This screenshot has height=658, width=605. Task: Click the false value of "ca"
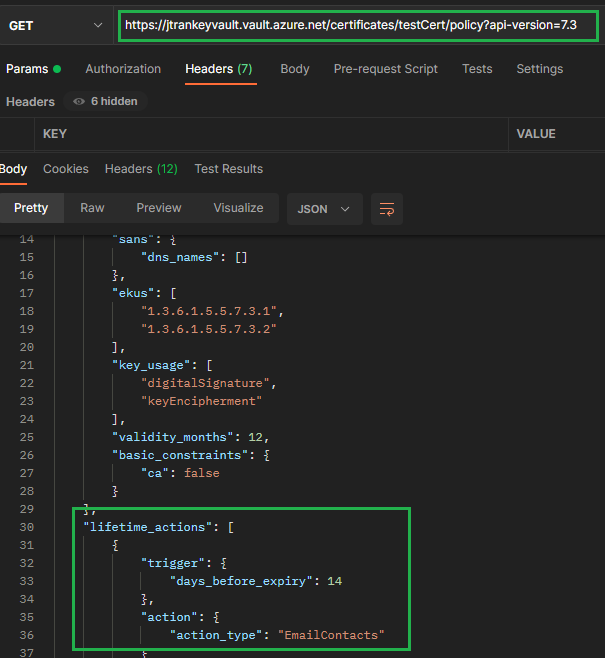point(202,473)
